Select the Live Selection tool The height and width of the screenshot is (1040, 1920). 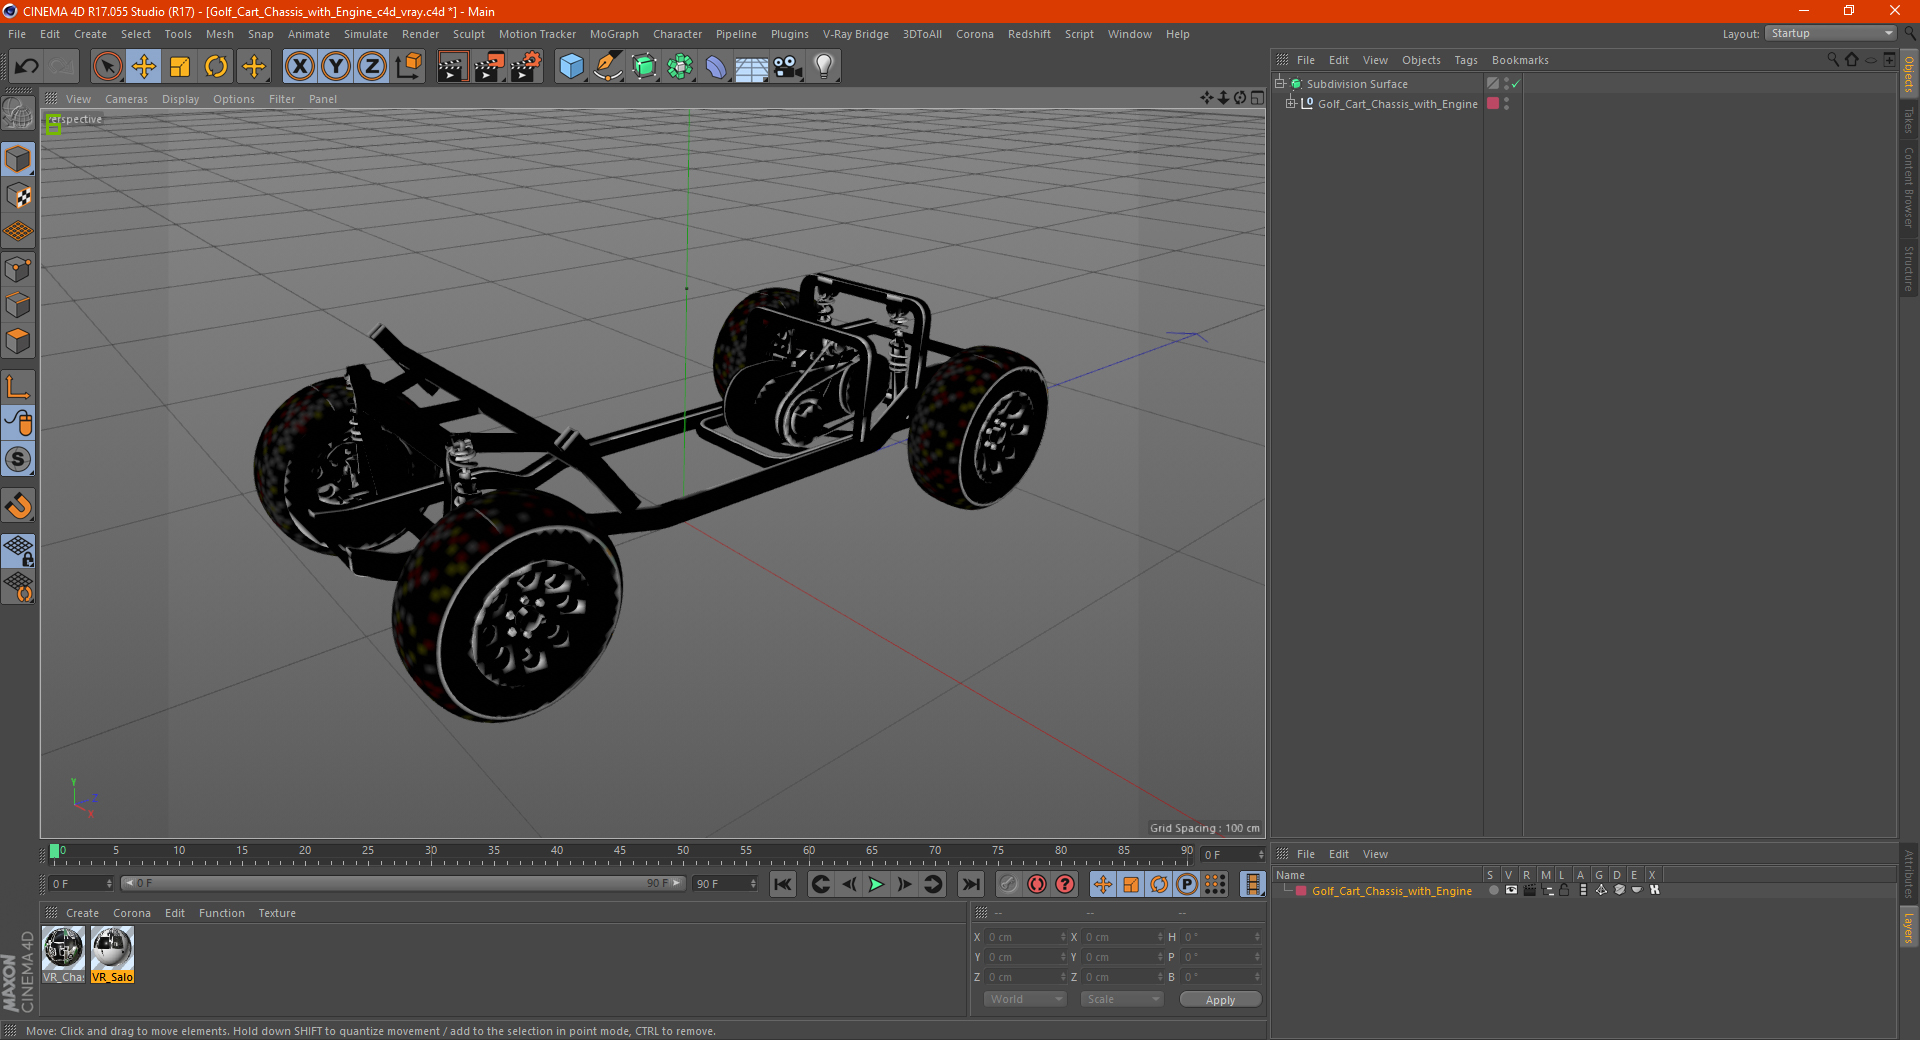(107, 67)
